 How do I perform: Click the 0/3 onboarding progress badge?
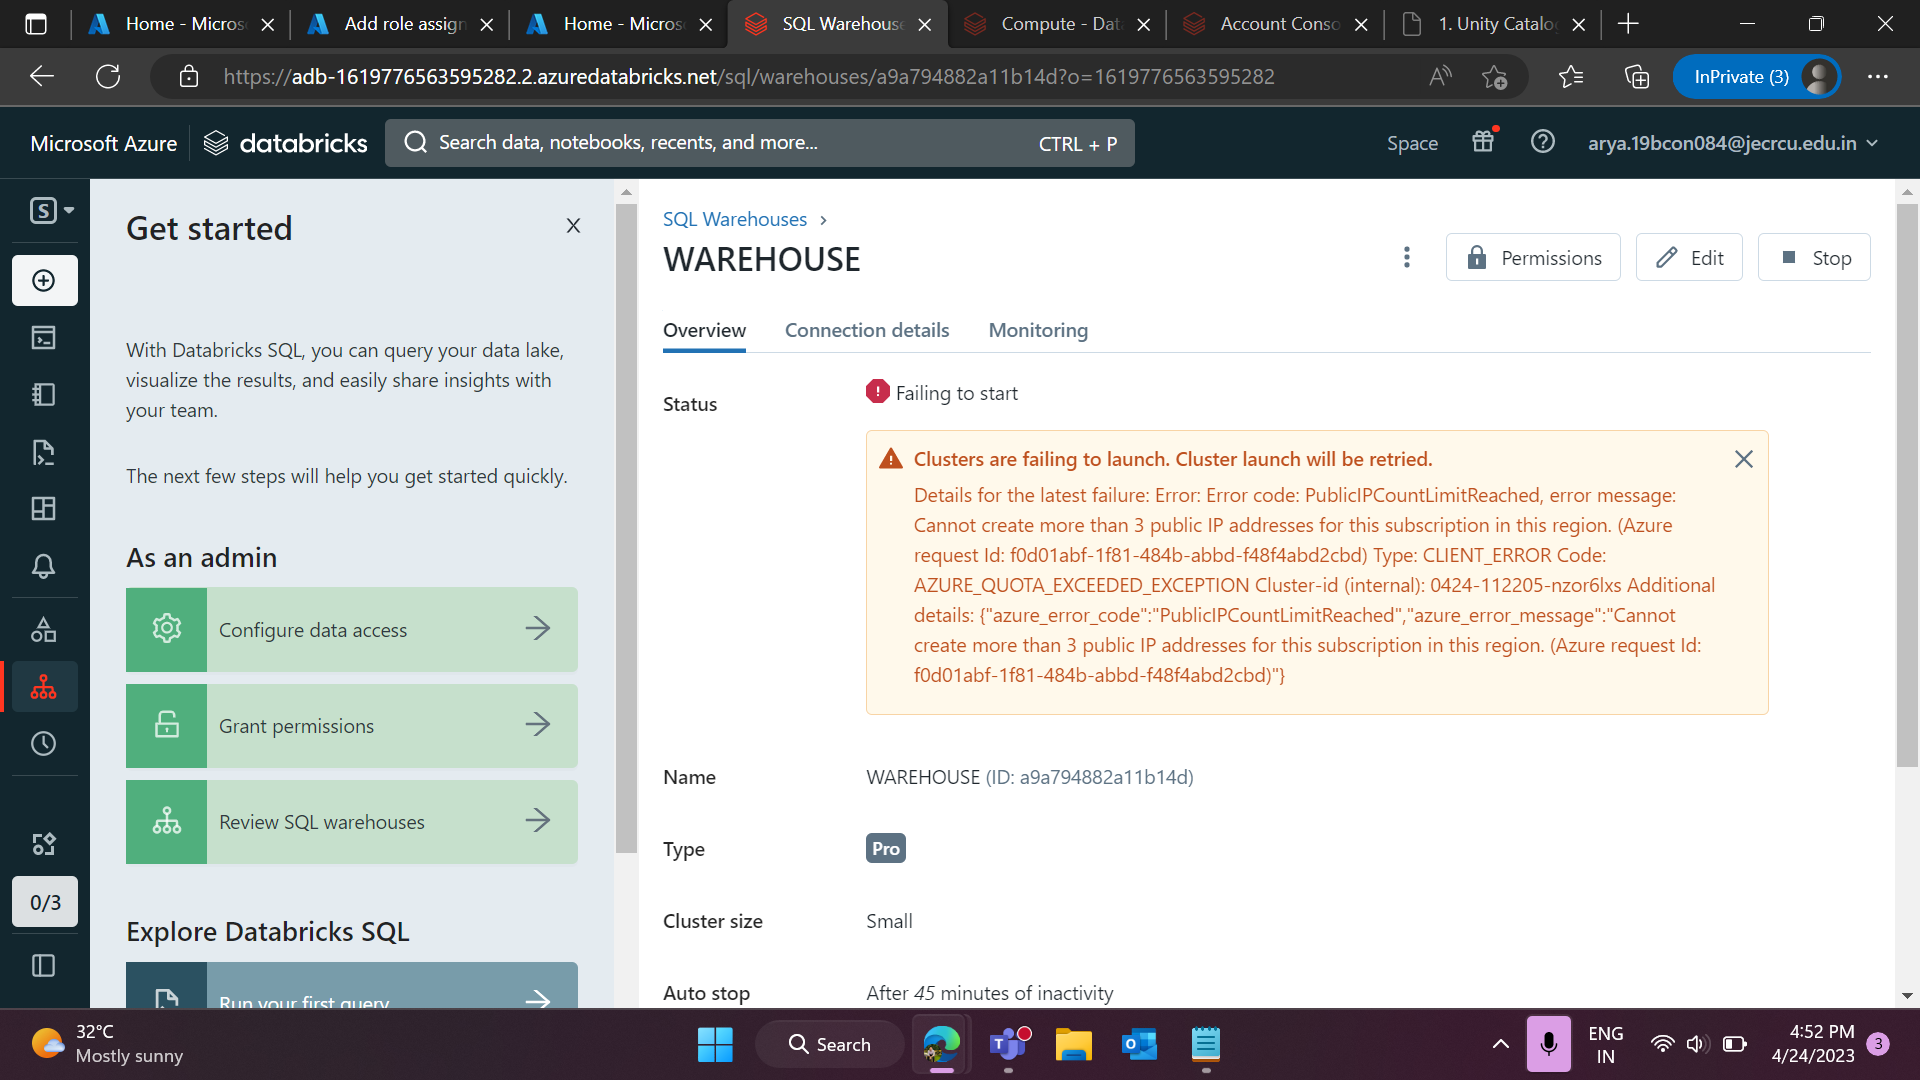pos(45,903)
